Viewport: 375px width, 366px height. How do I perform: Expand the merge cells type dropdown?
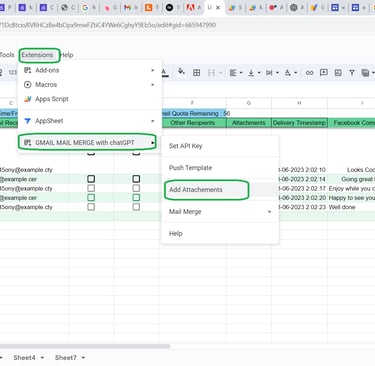(x=221, y=73)
